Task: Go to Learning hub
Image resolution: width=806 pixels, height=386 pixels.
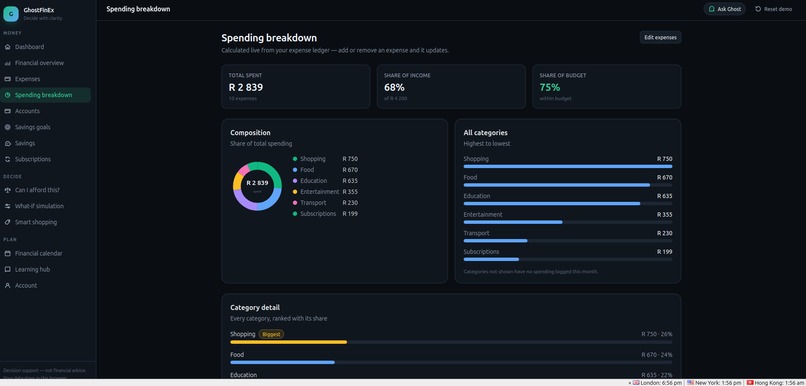Action: 46,269
